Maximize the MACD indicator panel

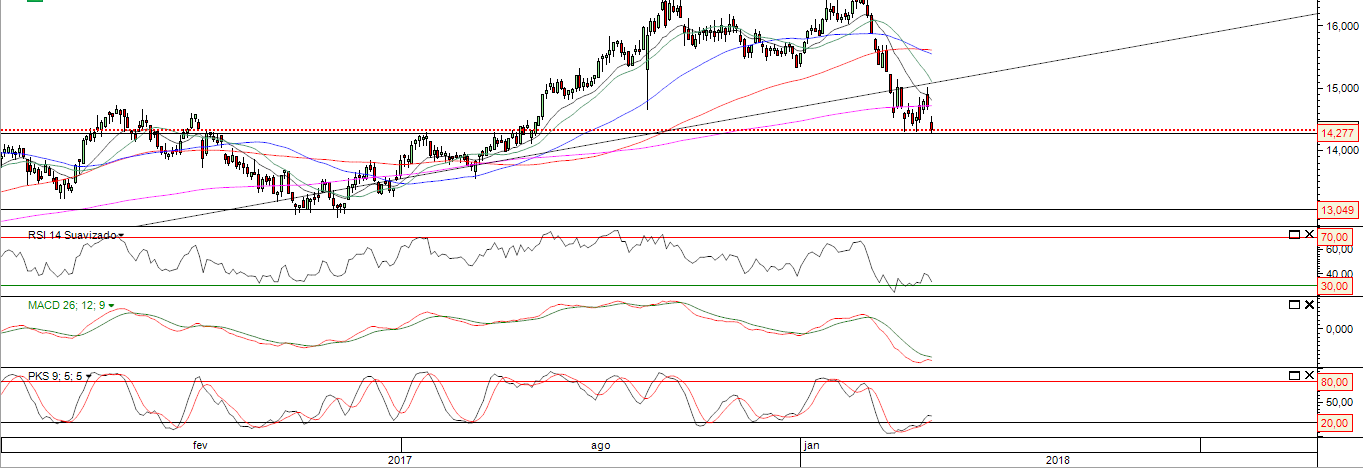[1293, 304]
